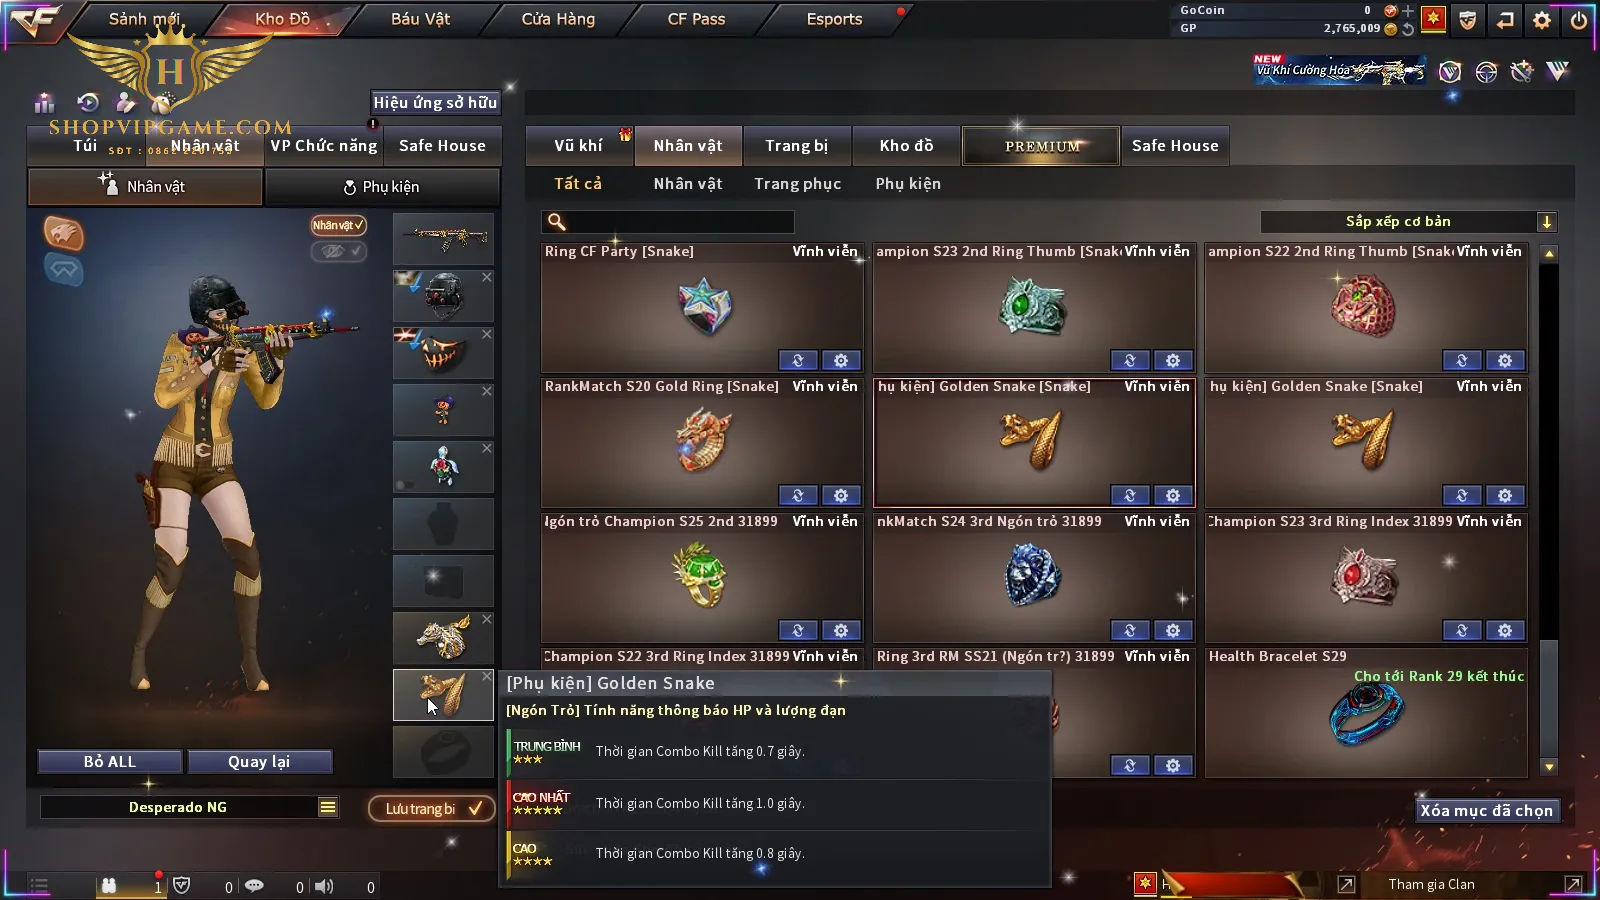Click the magnifier search icon in inventory
This screenshot has width=1600, height=900.
pyautogui.click(x=557, y=222)
